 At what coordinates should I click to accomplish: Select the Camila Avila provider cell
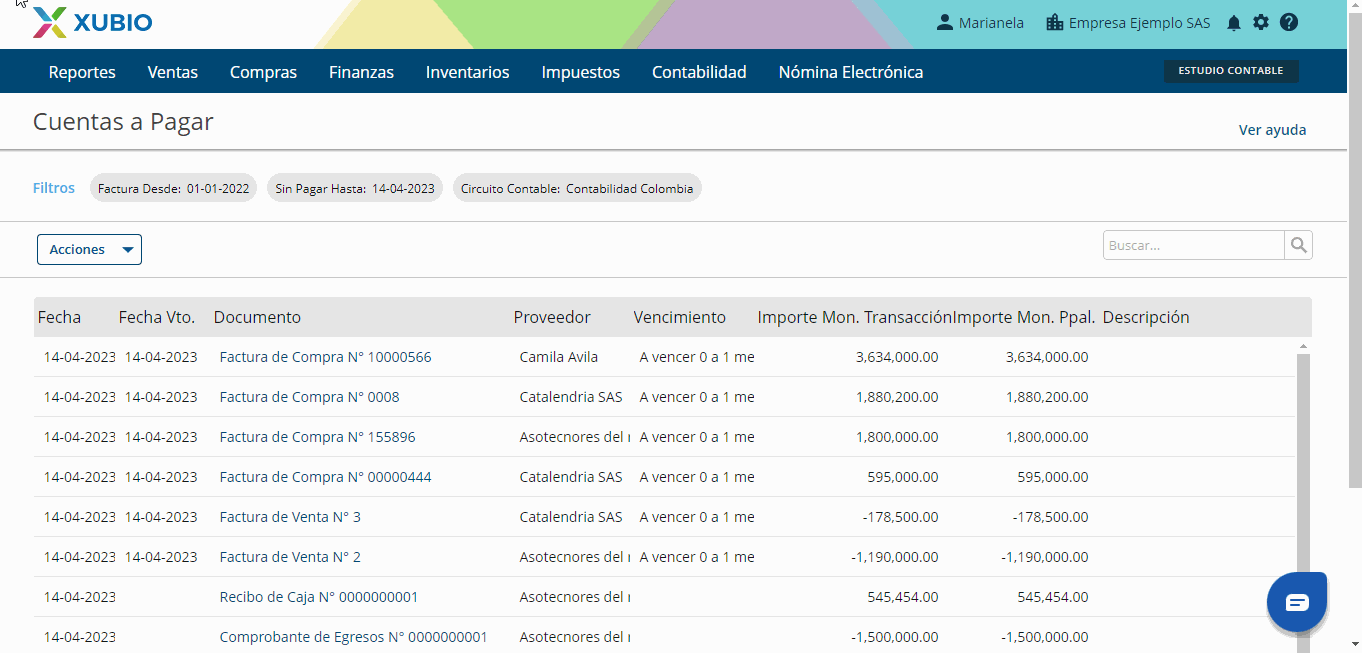pos(559,357)
